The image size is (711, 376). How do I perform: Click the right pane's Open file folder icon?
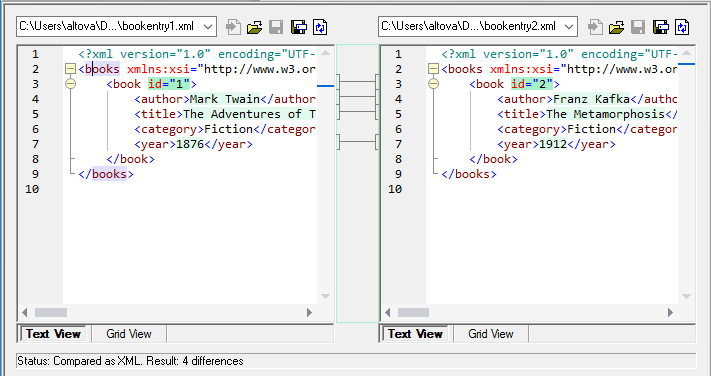[x=616, y=27]
